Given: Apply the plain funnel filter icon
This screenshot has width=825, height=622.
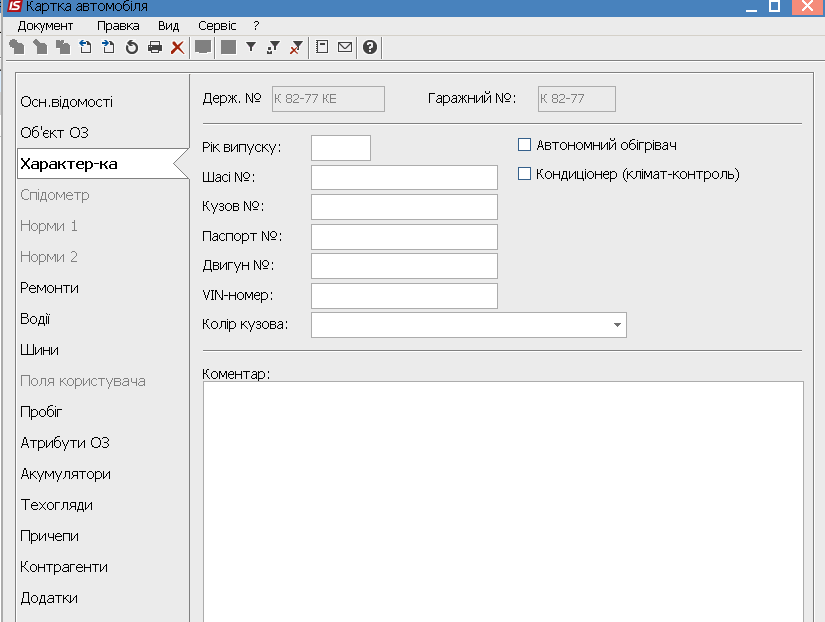Looking at the screenshot, I should 251,47.
